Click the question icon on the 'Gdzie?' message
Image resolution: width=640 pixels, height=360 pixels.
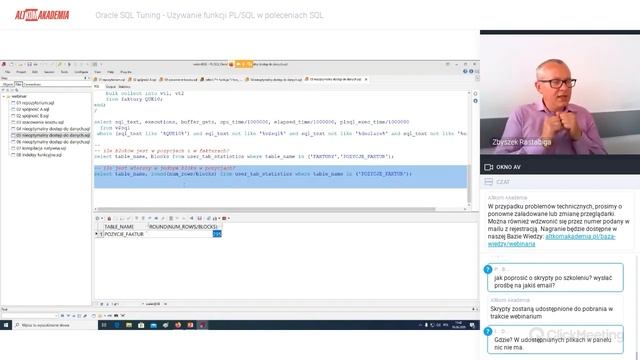click(488, 331)
